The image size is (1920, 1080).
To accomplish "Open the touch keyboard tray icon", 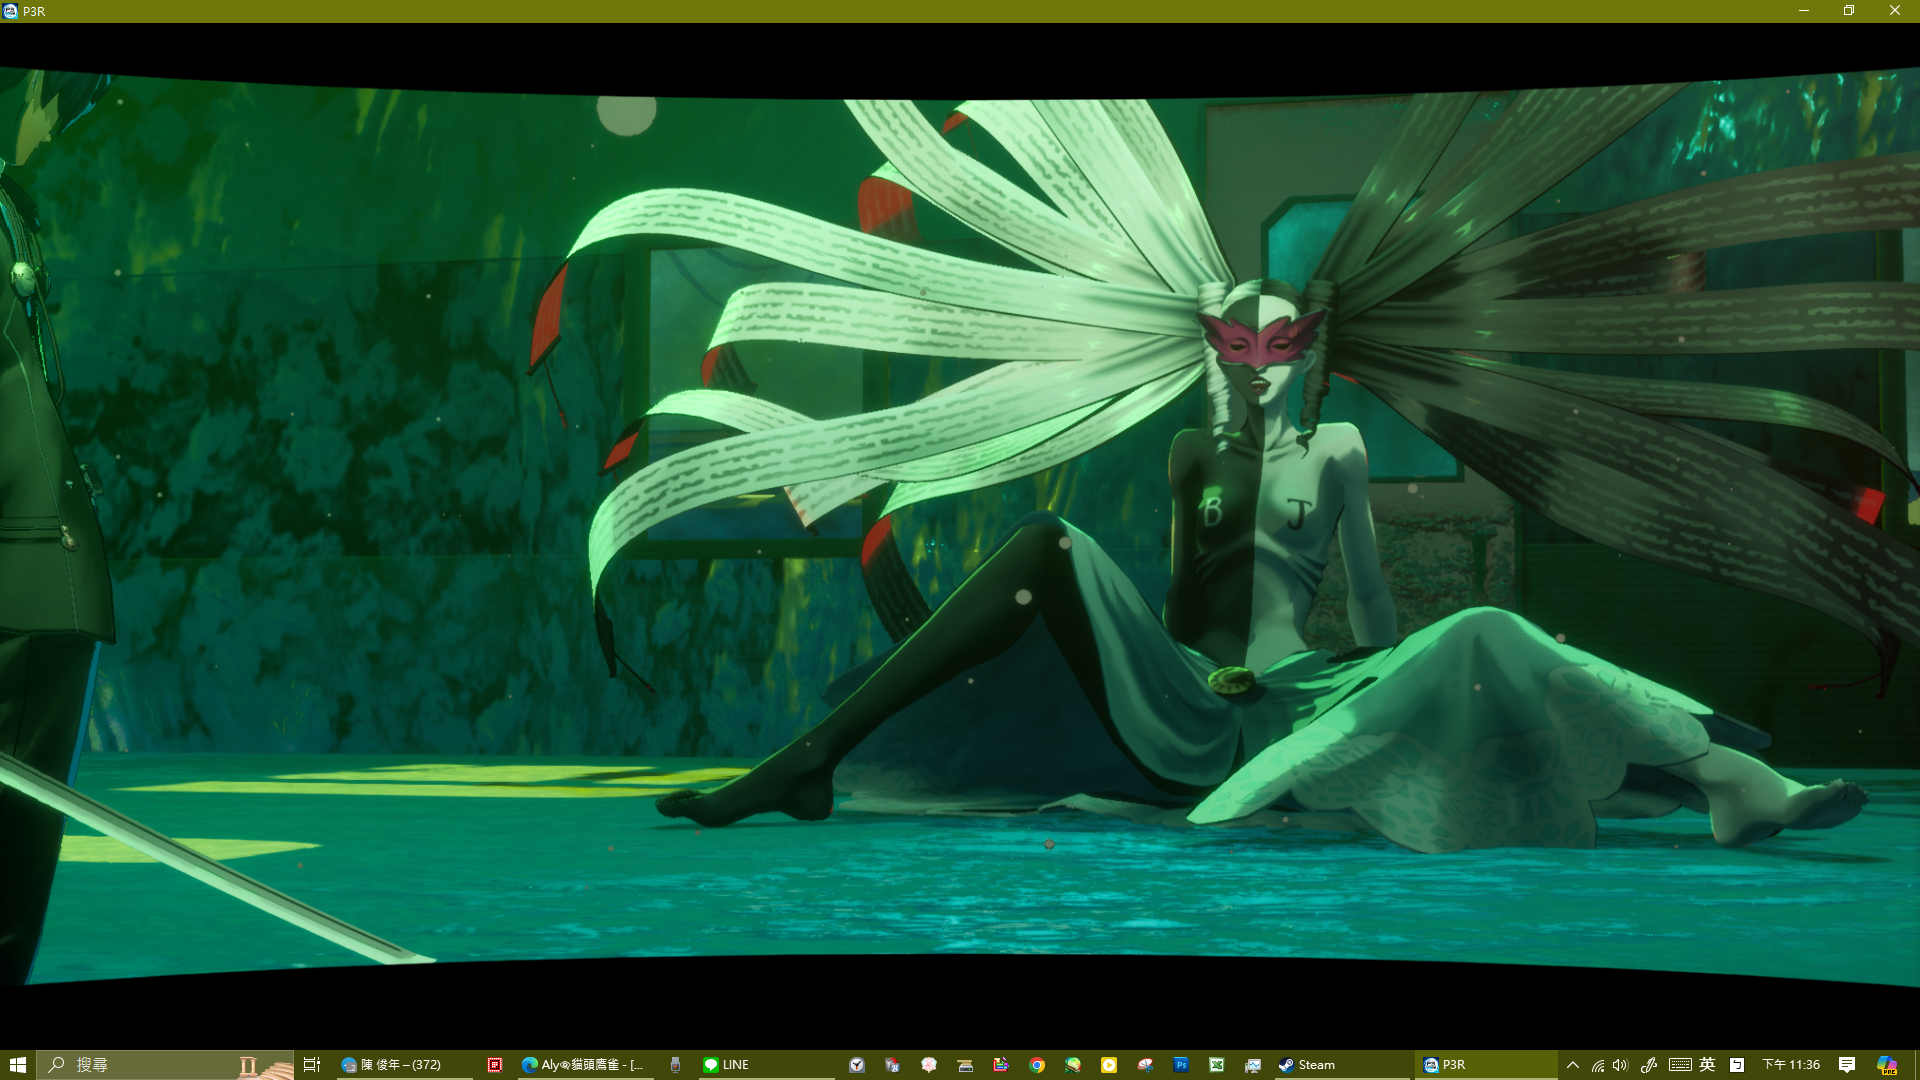I will [1680, 1065].
